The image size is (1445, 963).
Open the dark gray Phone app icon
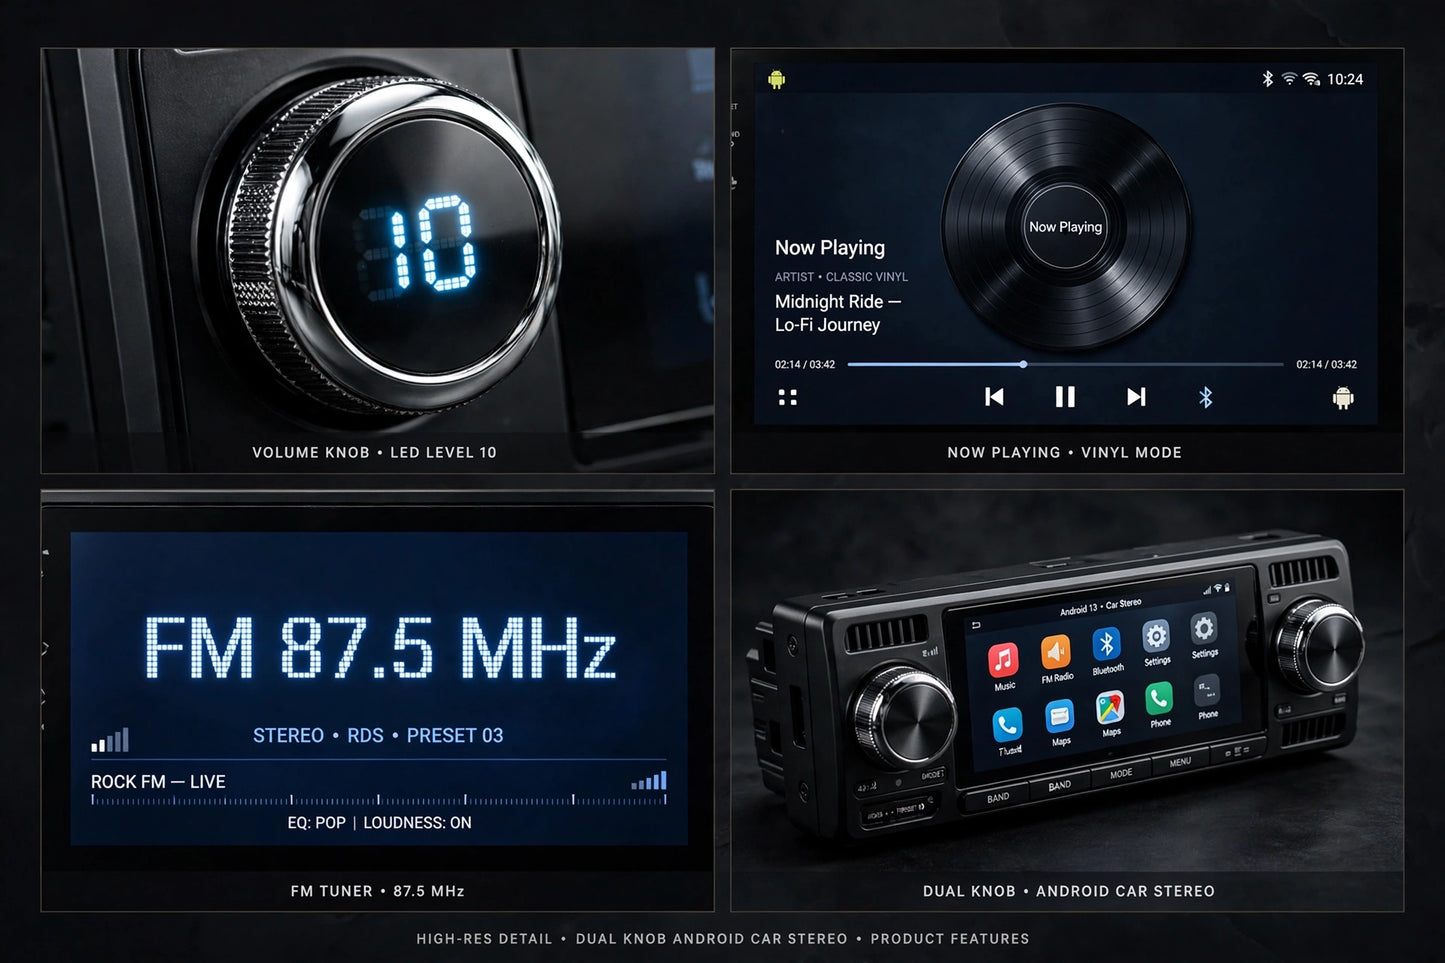pos(1207,691)
